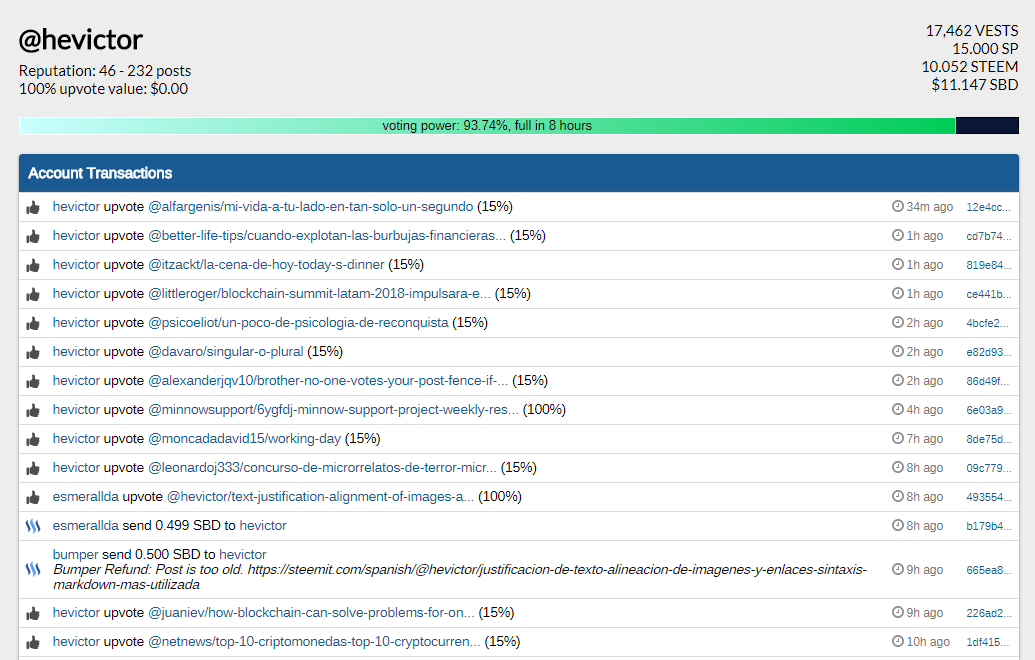Open transaction hash 12e4cc...
Viewport: 1035px width, 660px height.
[988, 207]
